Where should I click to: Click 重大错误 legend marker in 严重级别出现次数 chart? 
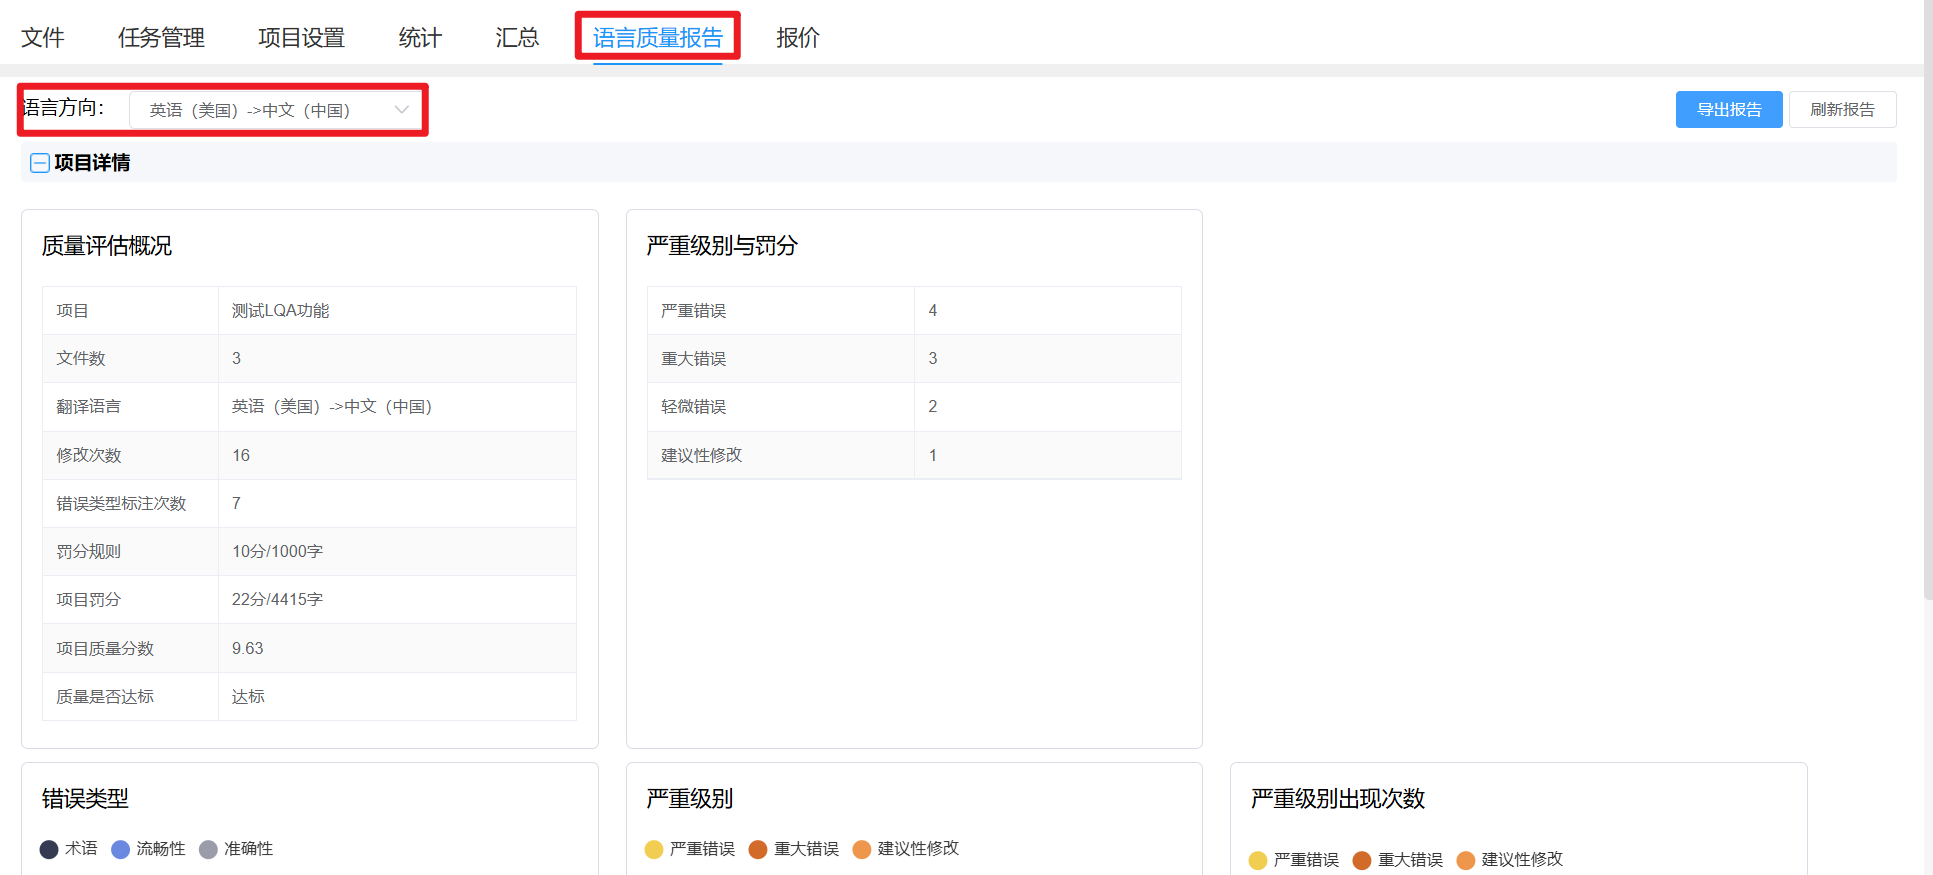(1362, 860)
